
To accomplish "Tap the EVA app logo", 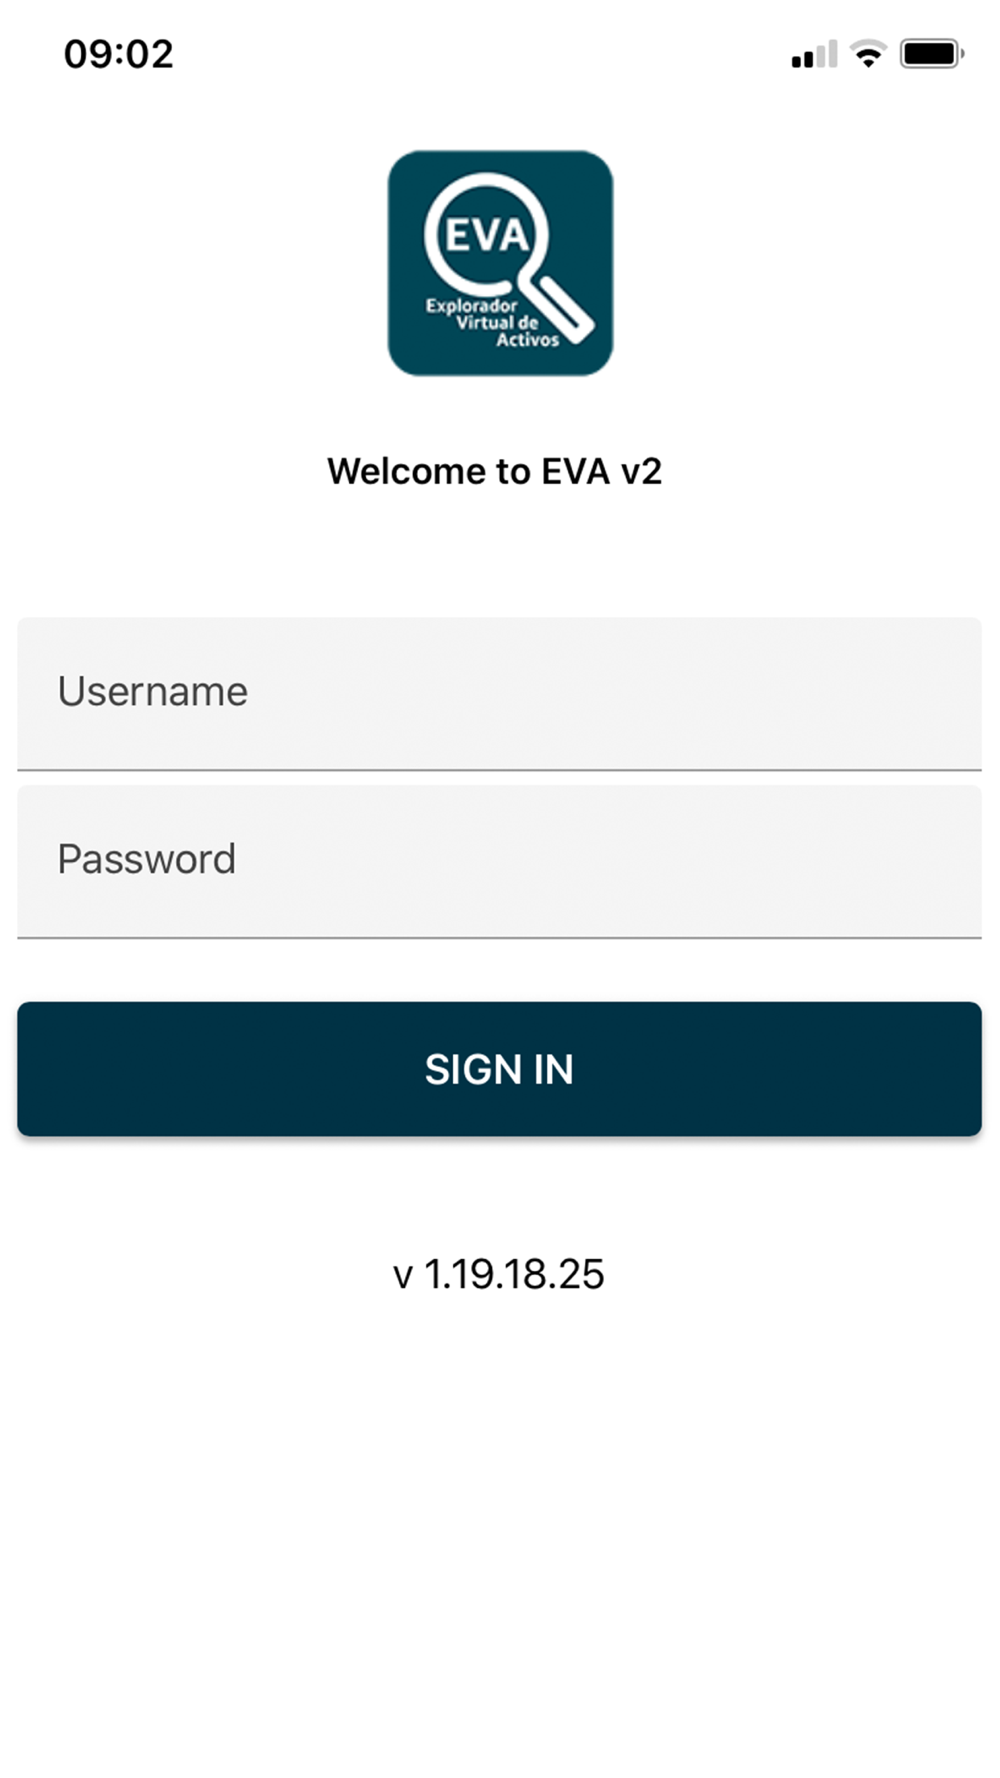I will pos(500,263).
